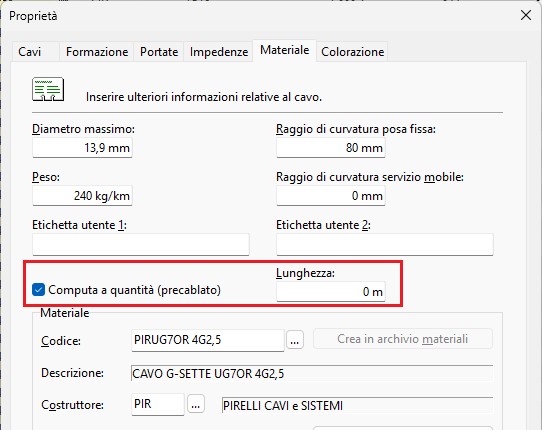
Task: Edit the Diametro massimo field
Action: (82, 148)
